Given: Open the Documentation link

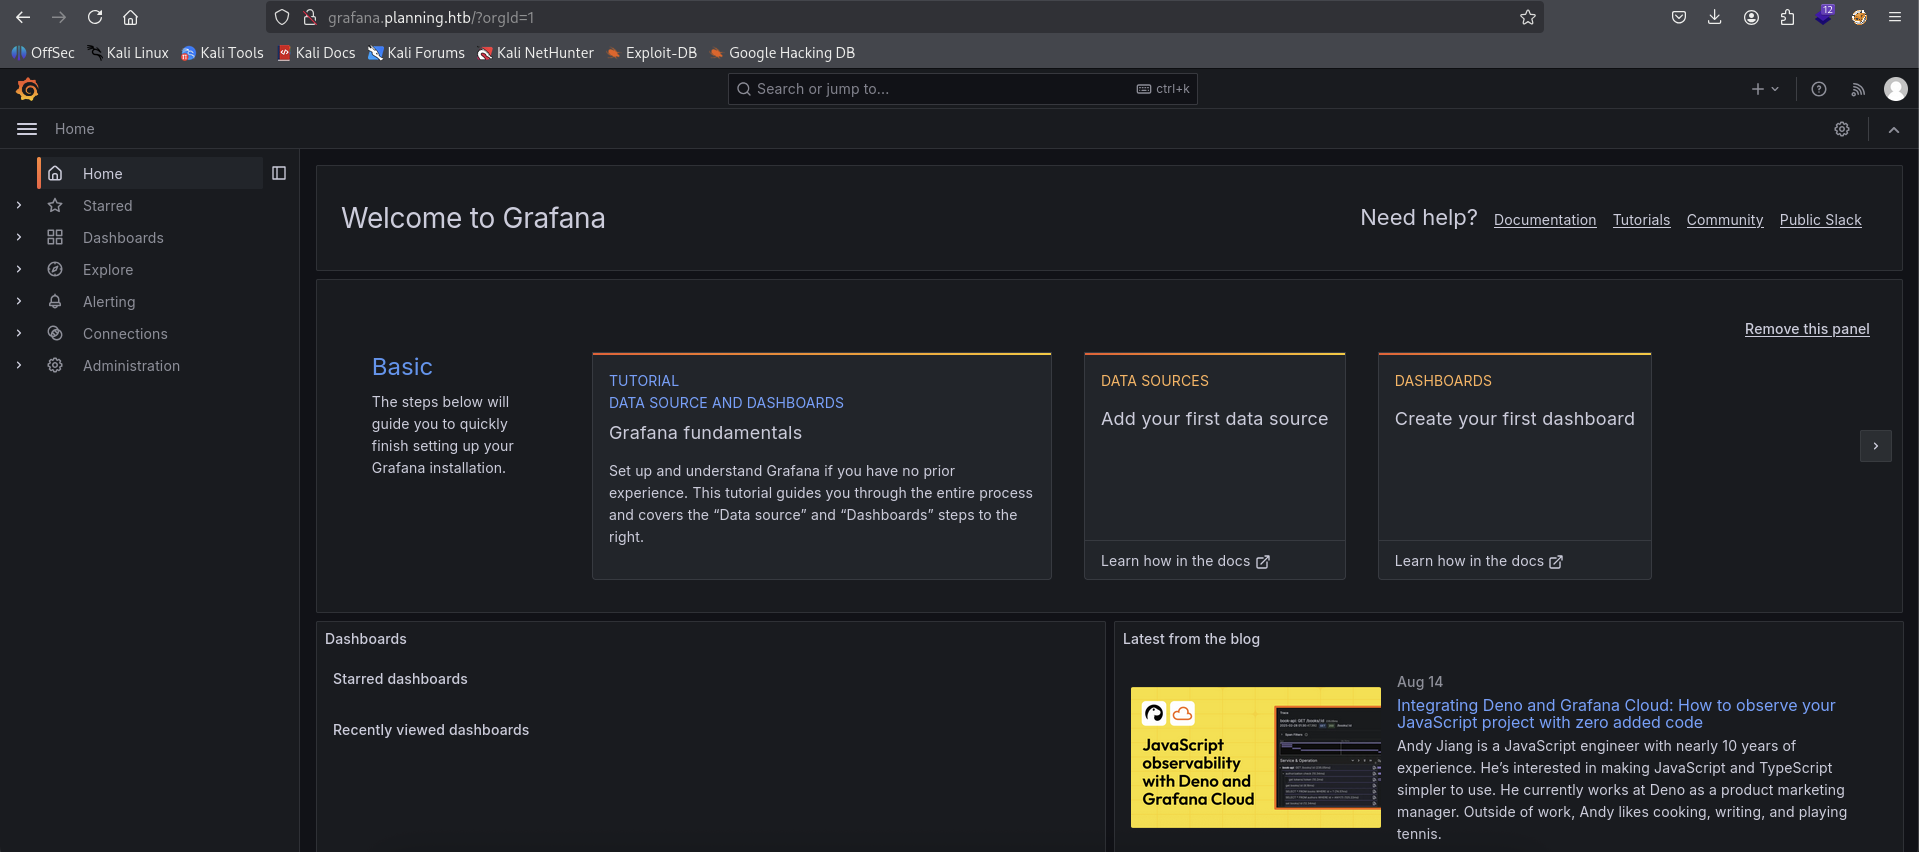Looking at the screenshot, I should click(1545, 220).
